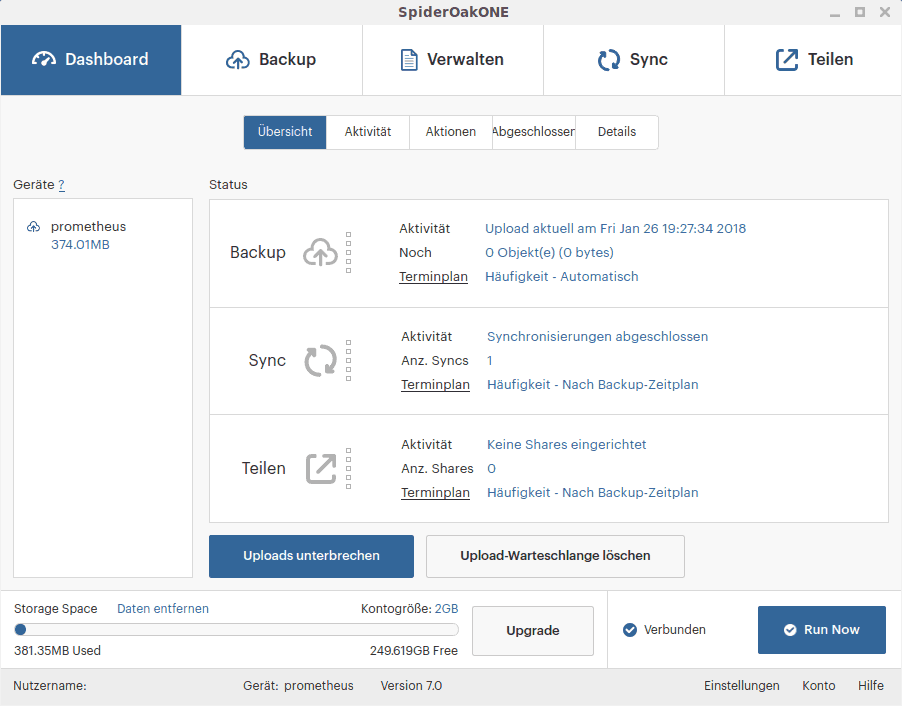
Task: Click the dotted indicator beside Backup status
Action: 348,253
